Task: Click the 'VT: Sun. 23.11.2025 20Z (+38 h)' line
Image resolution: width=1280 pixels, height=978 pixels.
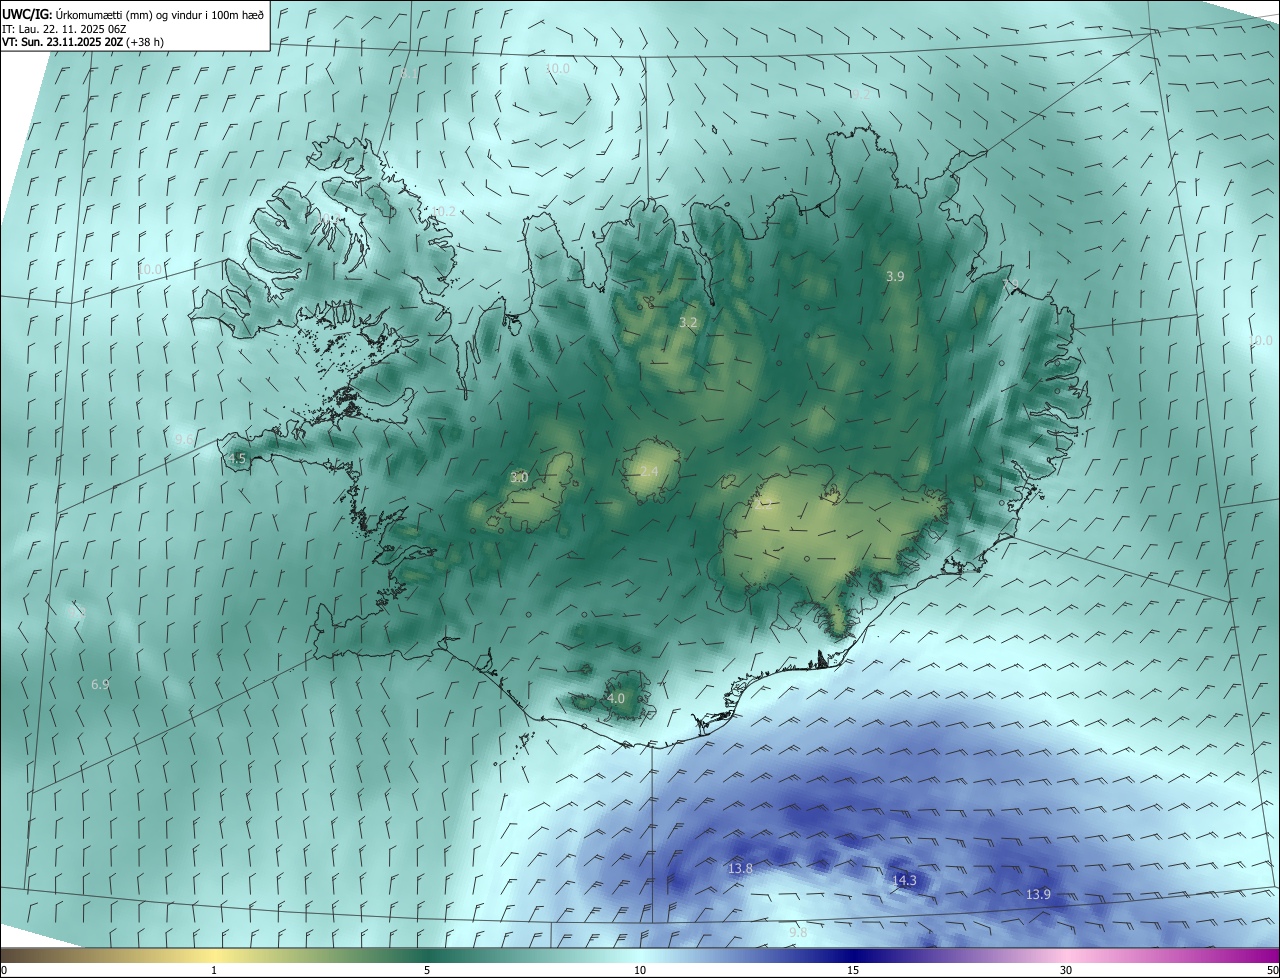Action: (x=82, y=42)
